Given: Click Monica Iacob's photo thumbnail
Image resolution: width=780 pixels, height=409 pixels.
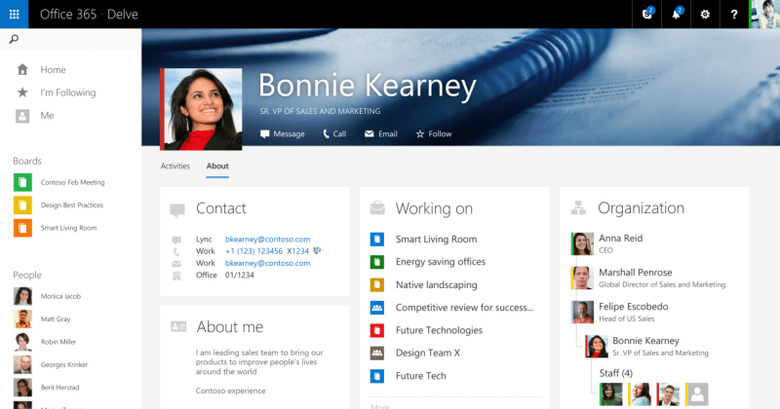Looking at the screenshot, I should [x=23, y=296].
